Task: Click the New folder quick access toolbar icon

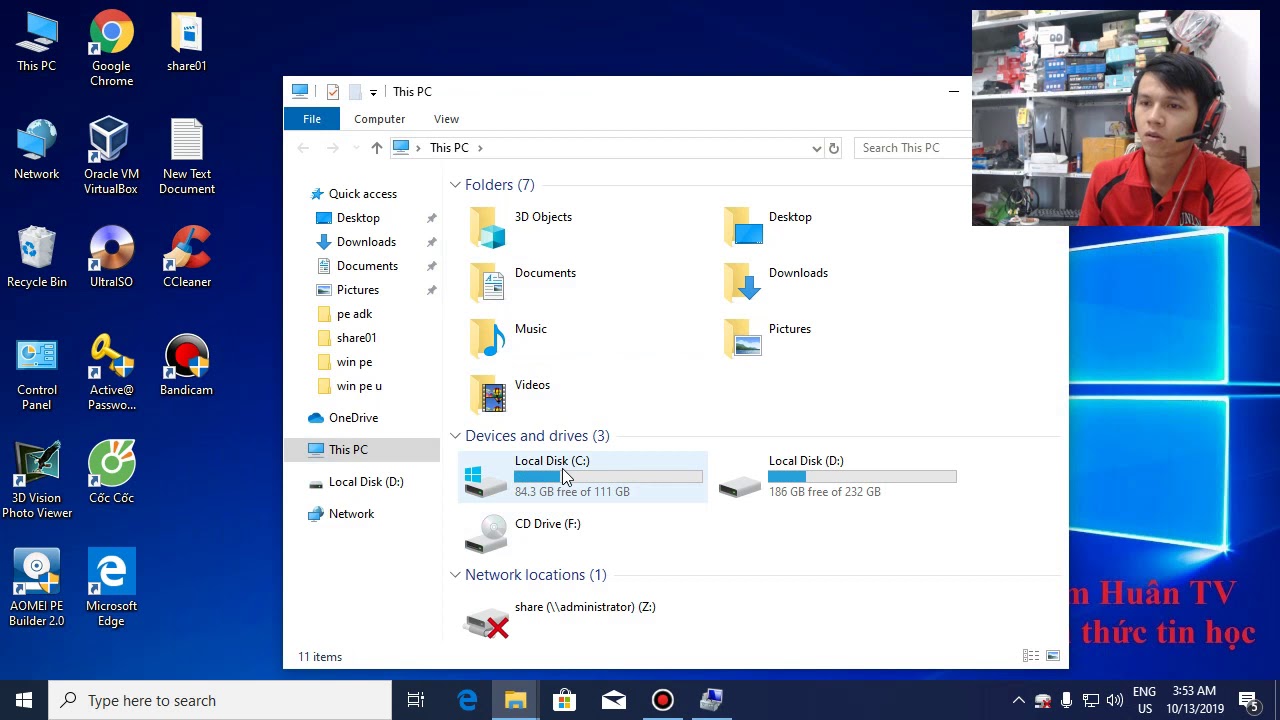Action: coord(355,92)
